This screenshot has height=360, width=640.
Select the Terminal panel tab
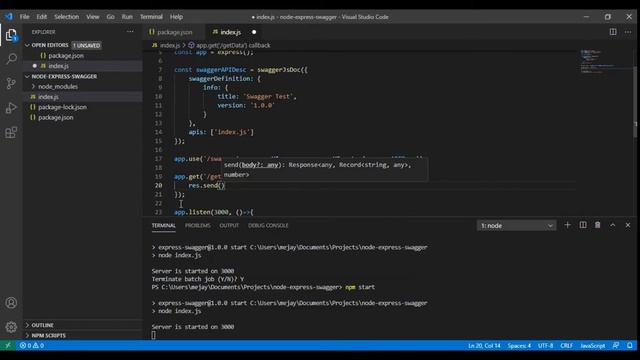[164, 225]
